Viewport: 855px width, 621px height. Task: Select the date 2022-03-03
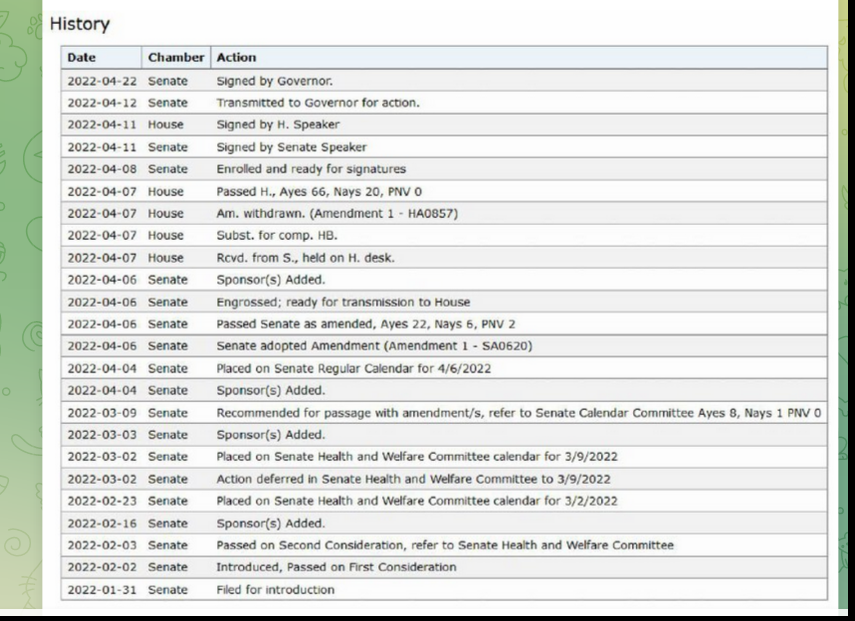coord(102,435)
